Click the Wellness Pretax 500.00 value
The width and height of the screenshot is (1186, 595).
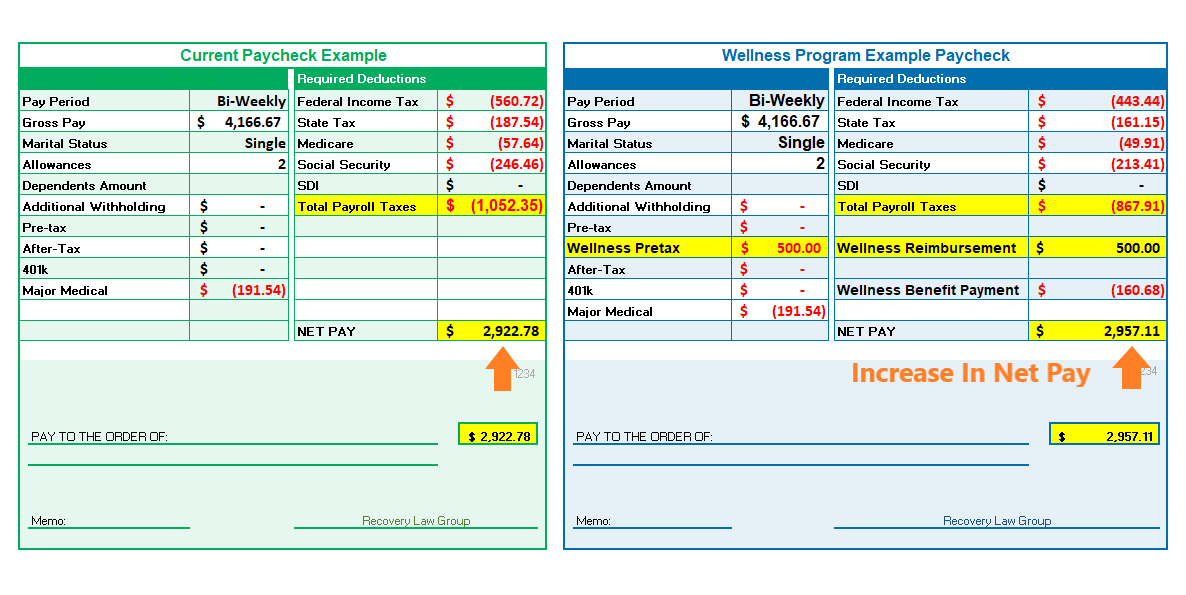[x=797, y=248]
